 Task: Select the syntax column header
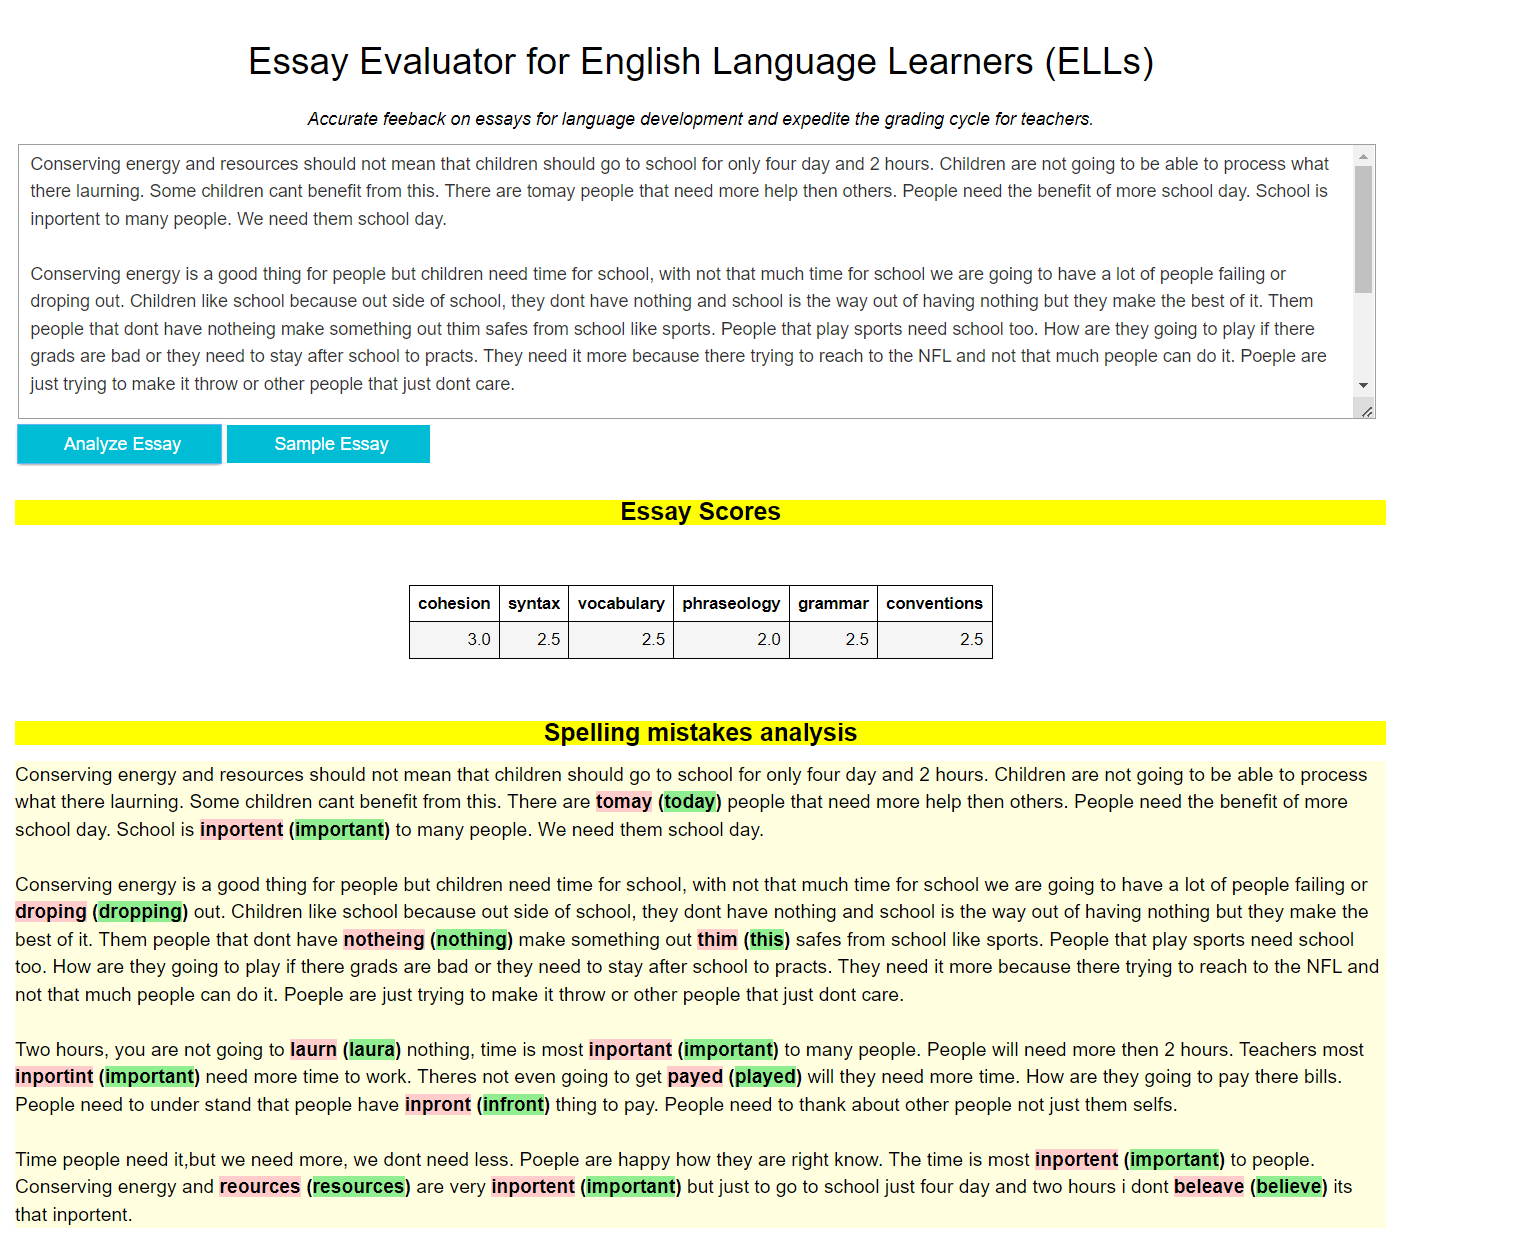point(534,603)
